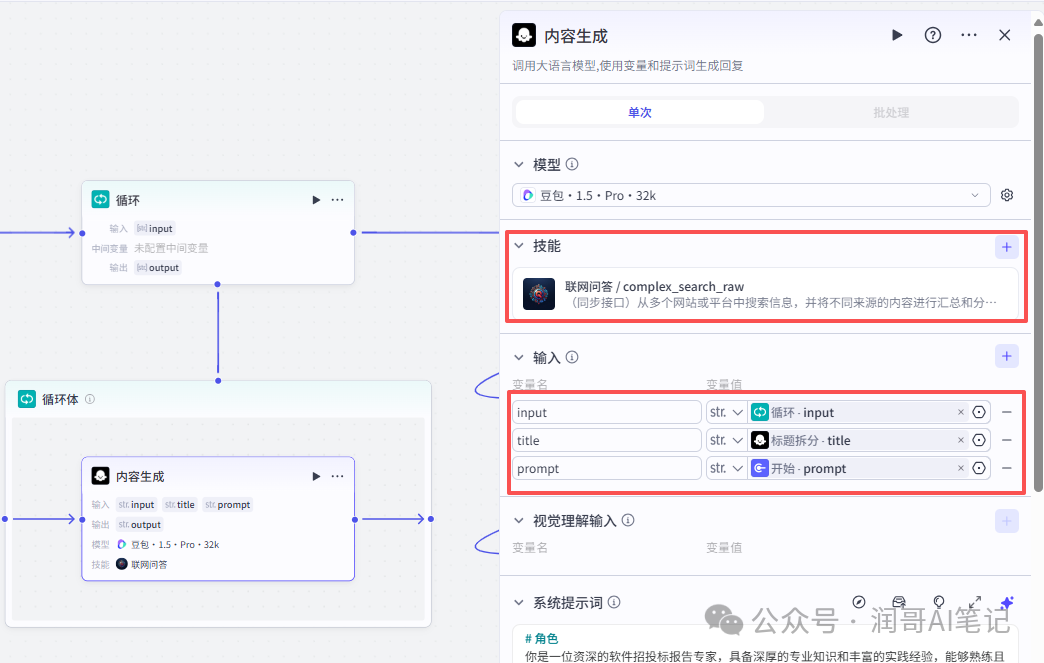Open variable selector icon for title row
The image size is (1044, 663).
point(979,440)
